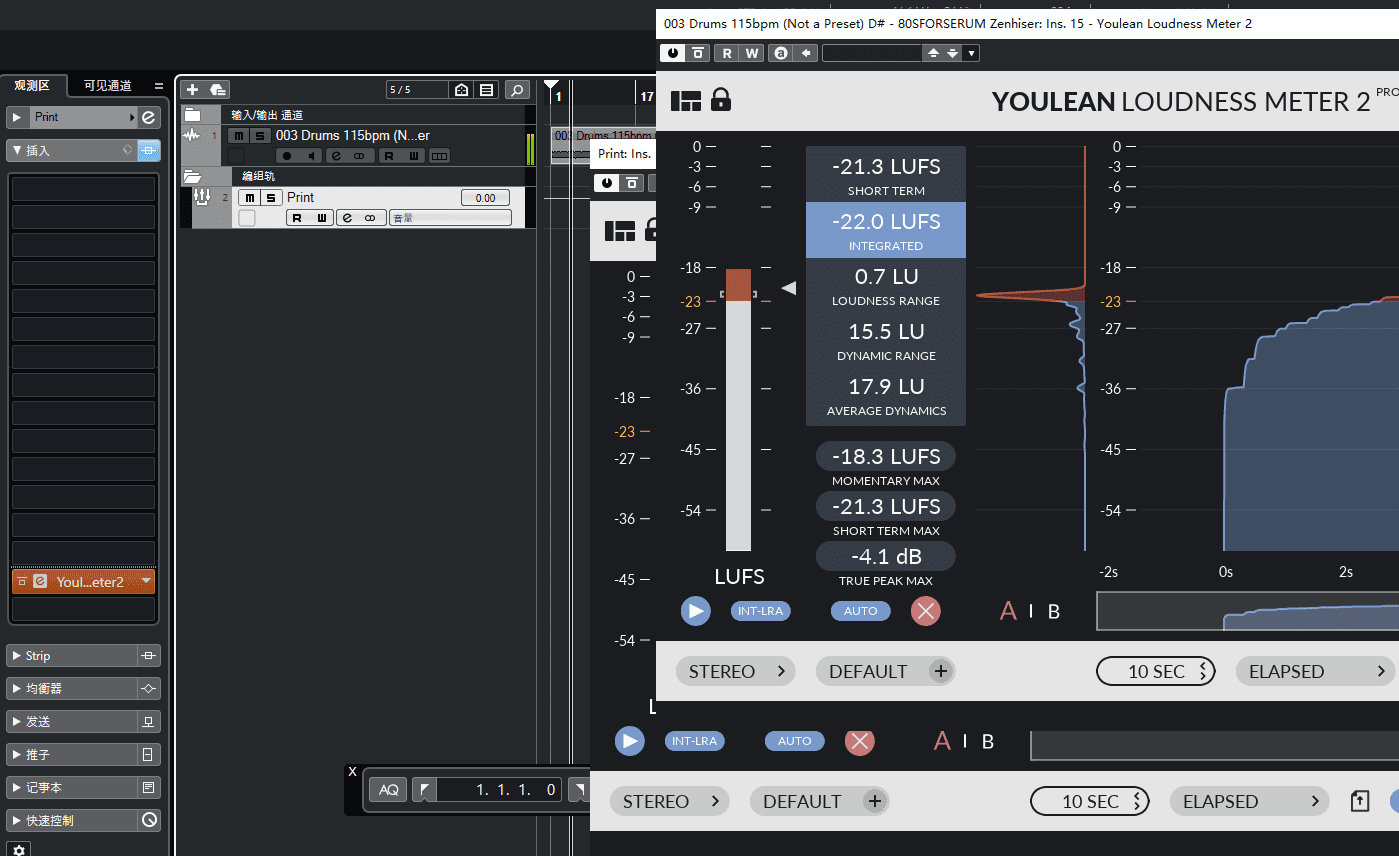Click the Momentary Max -18.3 LUFS value
Screen dimensions: 1399x856
(886, 456)
